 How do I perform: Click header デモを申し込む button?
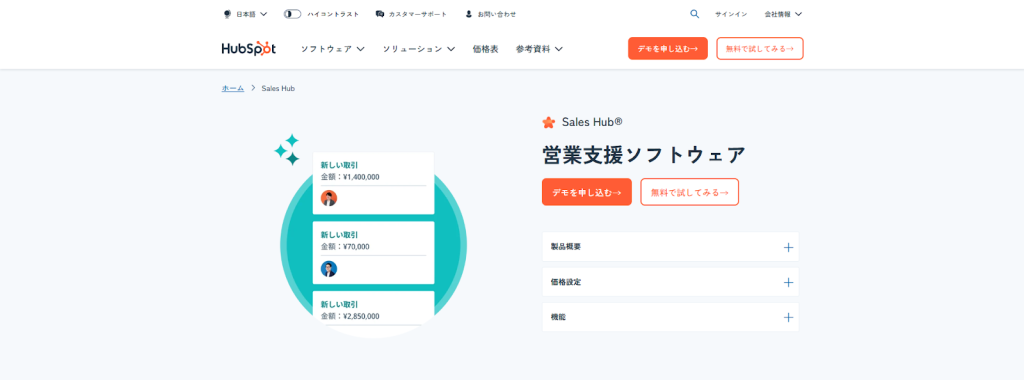click(x=667, y=48)
